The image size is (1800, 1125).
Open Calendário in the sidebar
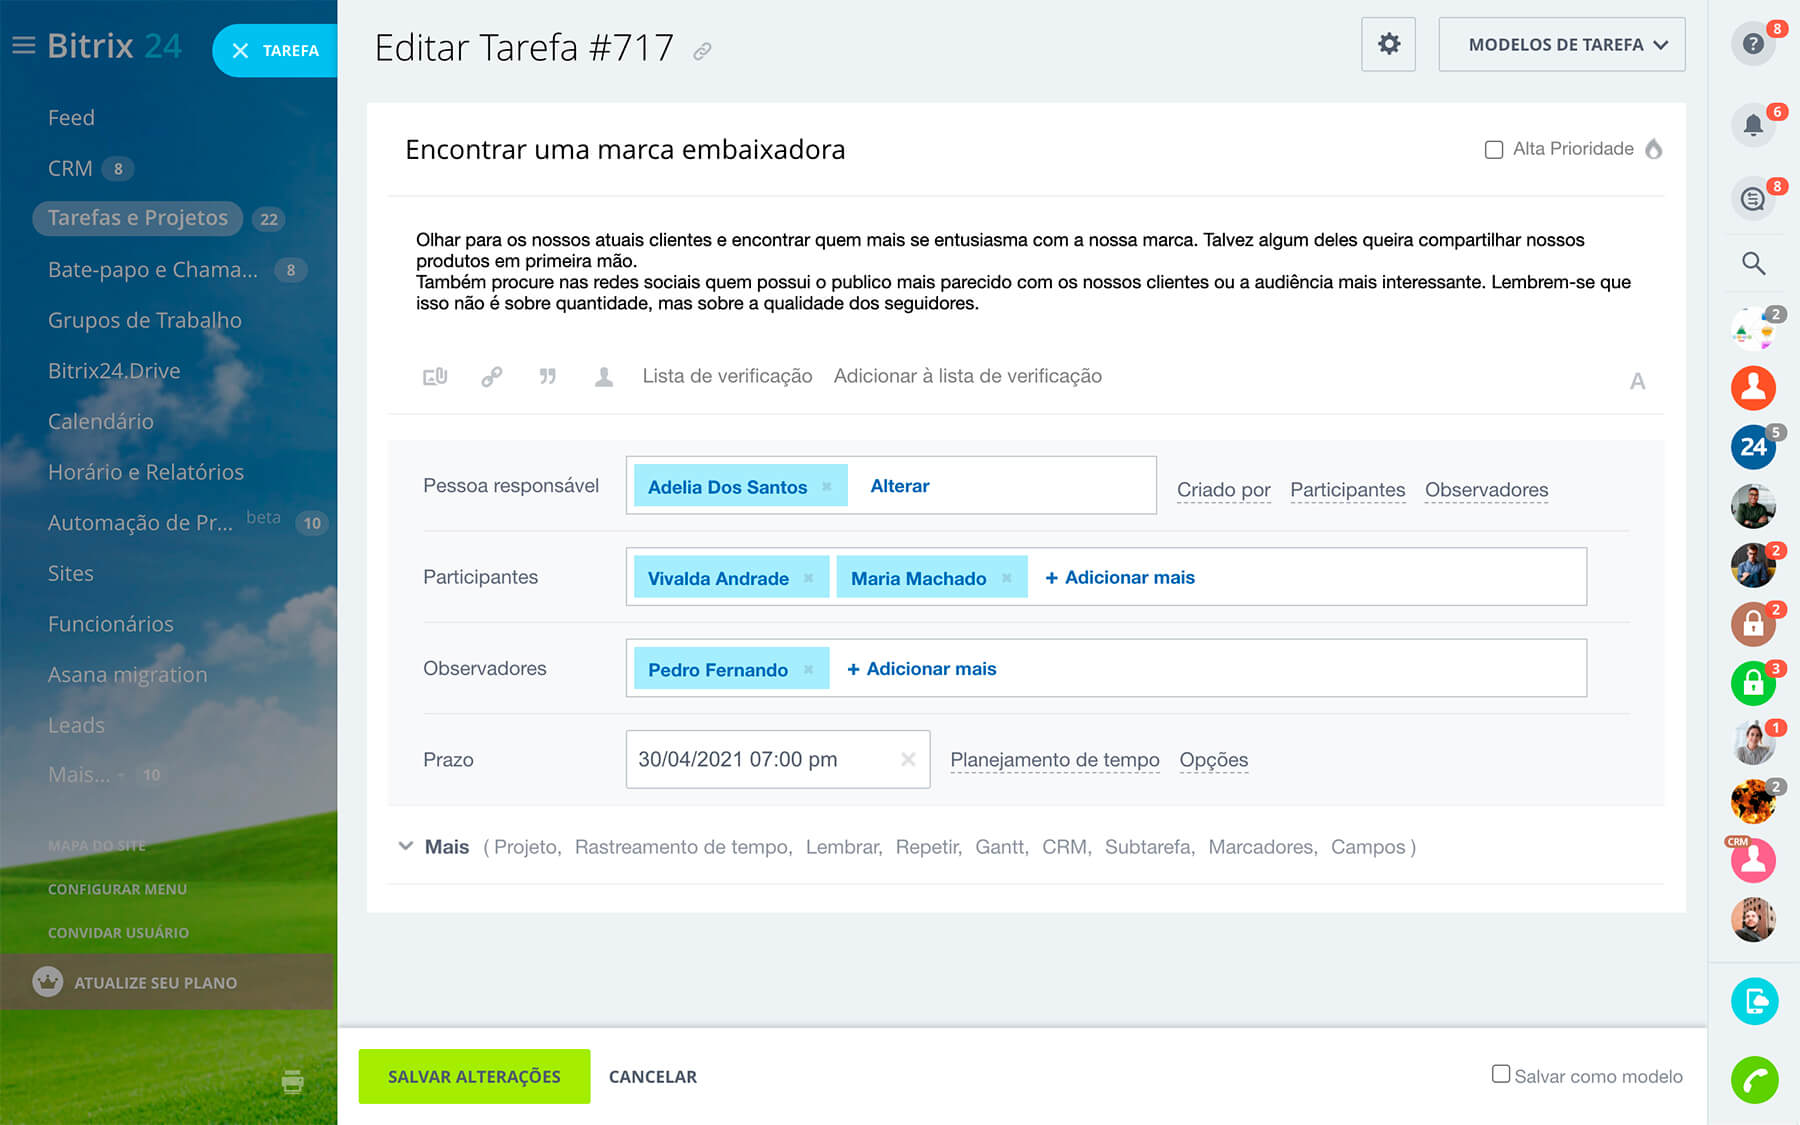(x=101, y=422)
